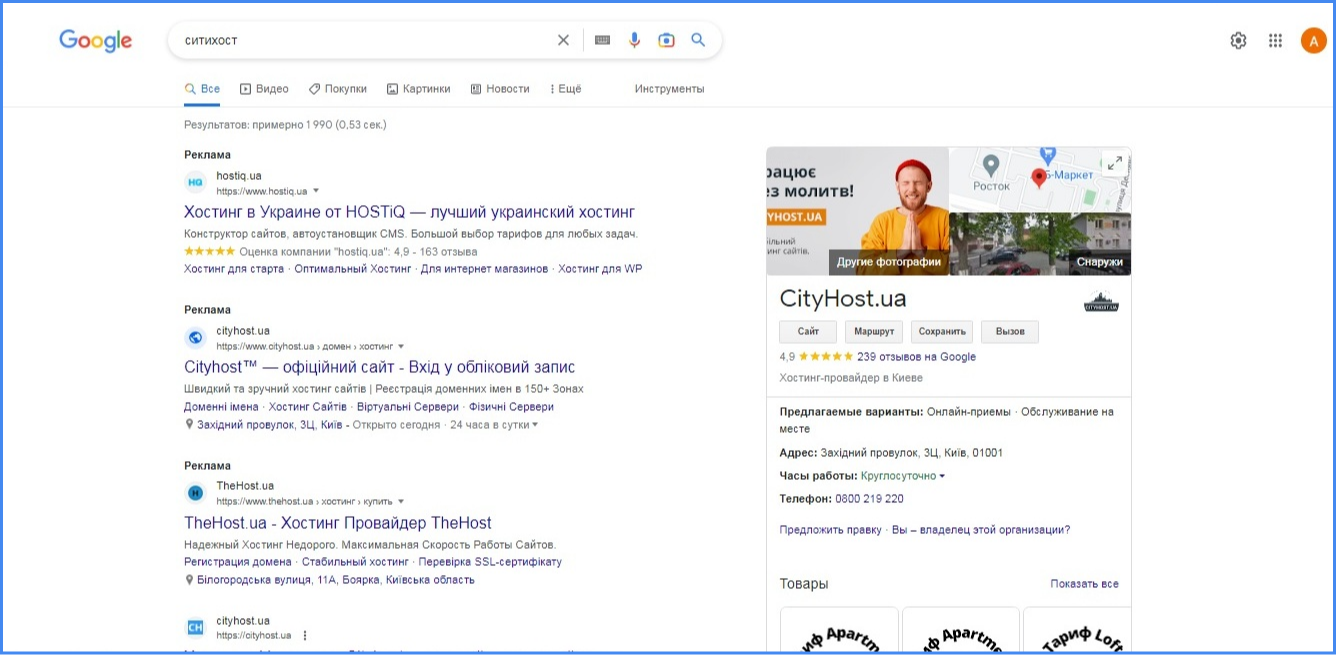Viewport: 1336px width, 655px height.
Task: Switch to the Покупки tab
Action: click(337, 89)
